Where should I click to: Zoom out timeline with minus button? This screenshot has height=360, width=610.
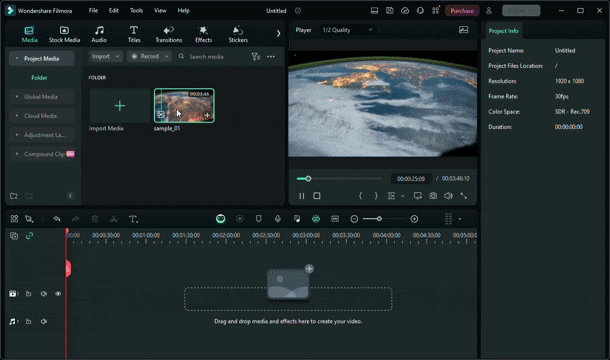point(354,219)
